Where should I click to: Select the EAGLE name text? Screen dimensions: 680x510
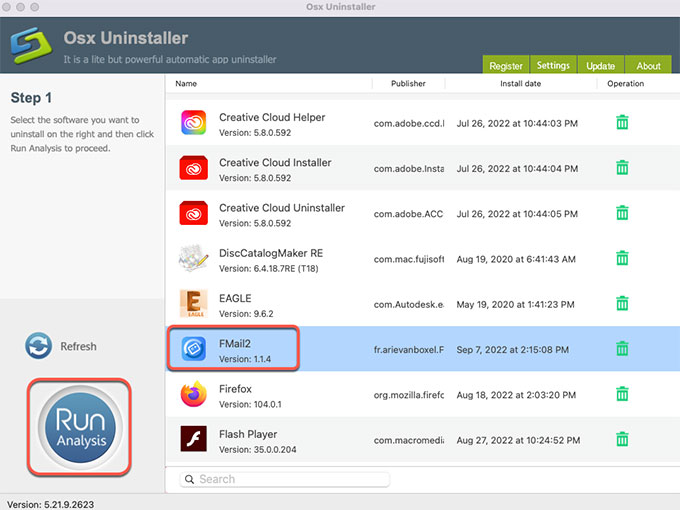(235, 298)
